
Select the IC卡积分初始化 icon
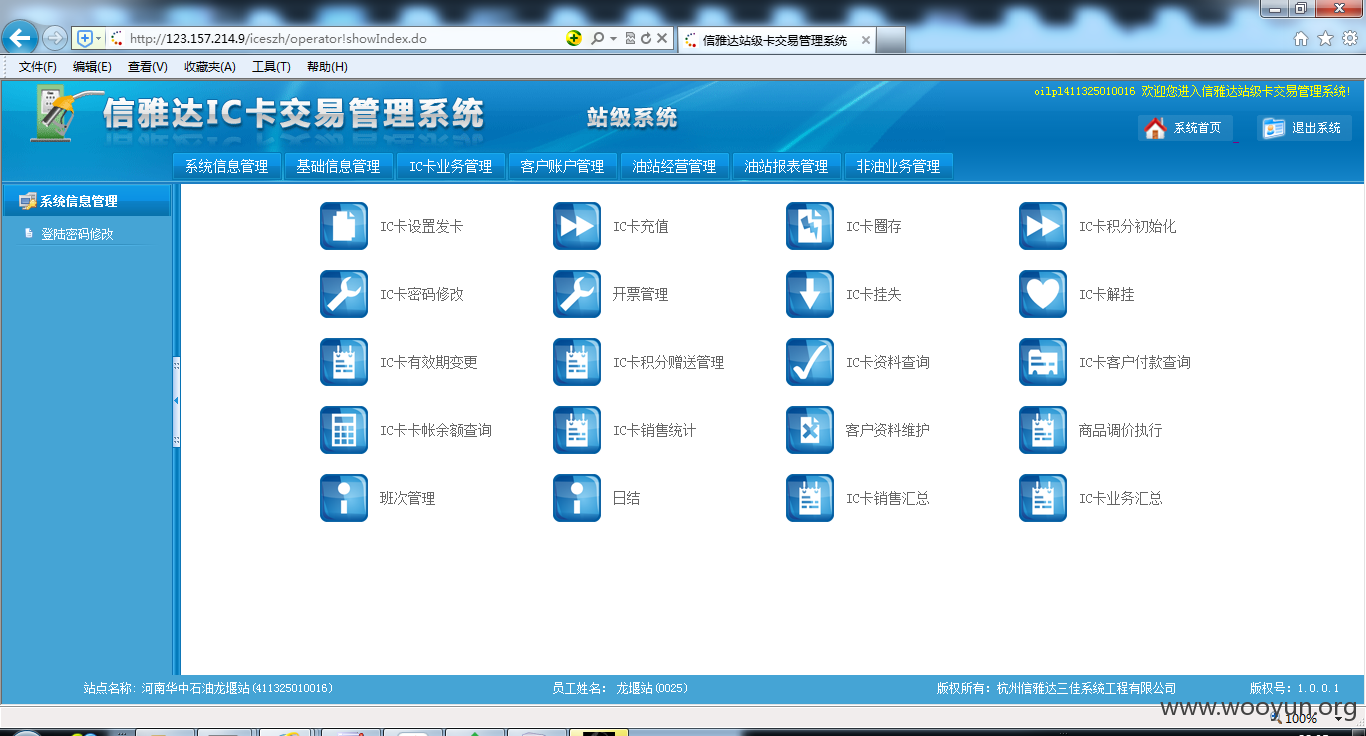(1043, 226)
